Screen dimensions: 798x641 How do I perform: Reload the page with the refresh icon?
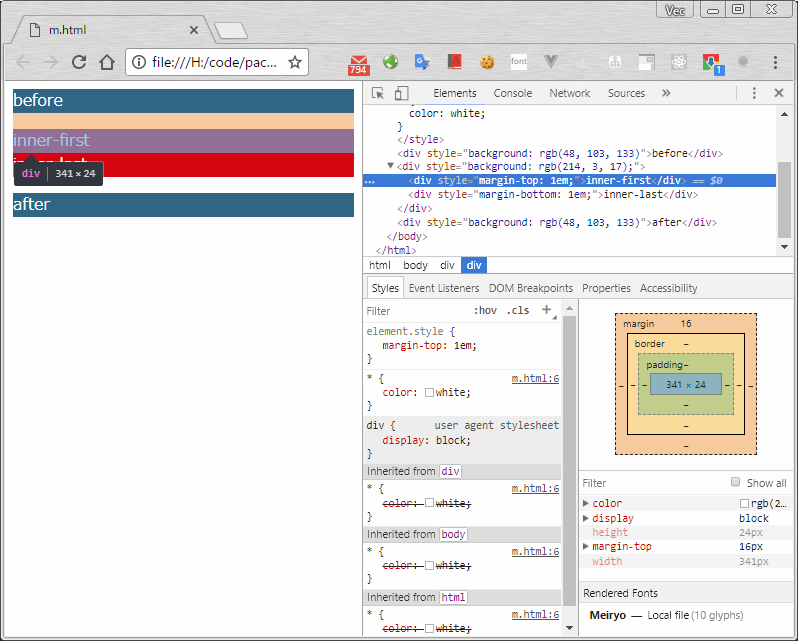[x=79, y=62]
